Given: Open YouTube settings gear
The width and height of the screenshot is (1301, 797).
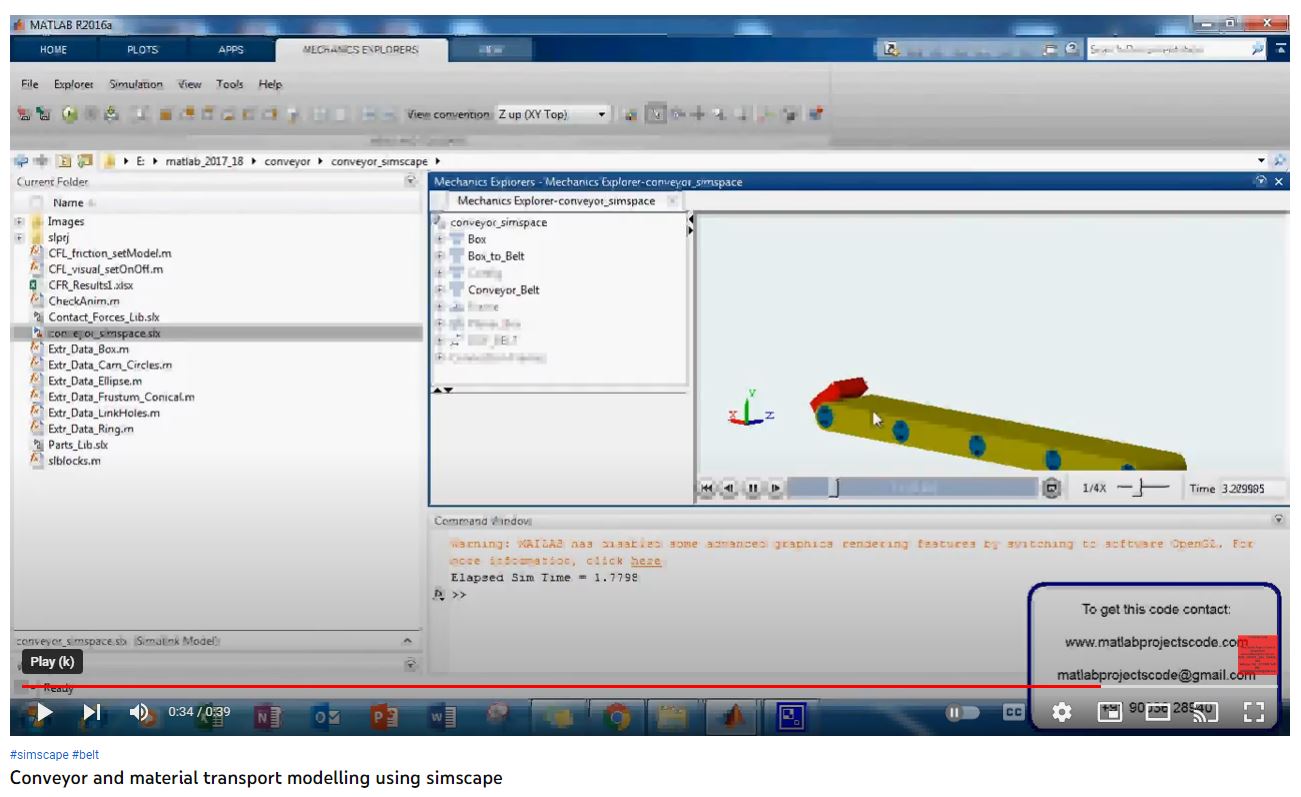Looking at the screenshot, I should click(1061, 712).
